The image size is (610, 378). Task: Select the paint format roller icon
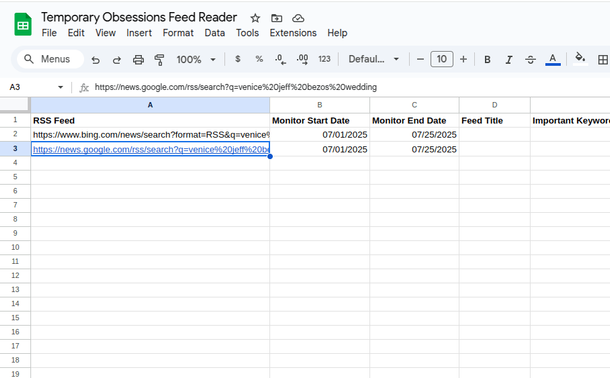click(159, 60)
